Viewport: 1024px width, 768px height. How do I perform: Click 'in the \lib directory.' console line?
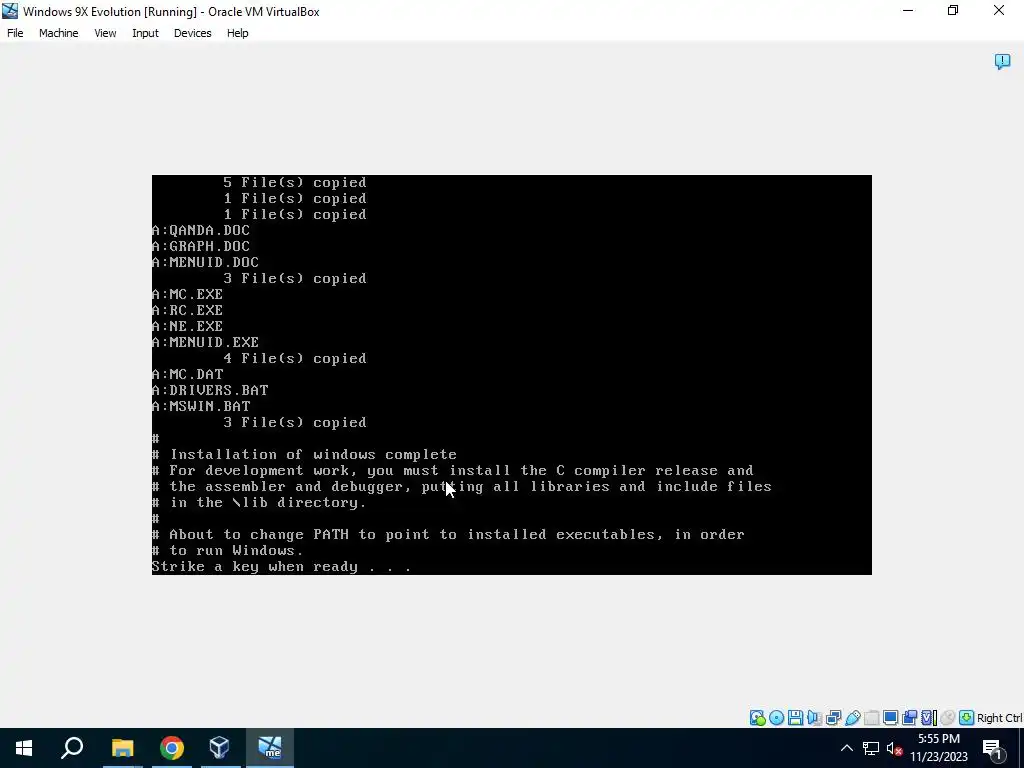(259, 502)
